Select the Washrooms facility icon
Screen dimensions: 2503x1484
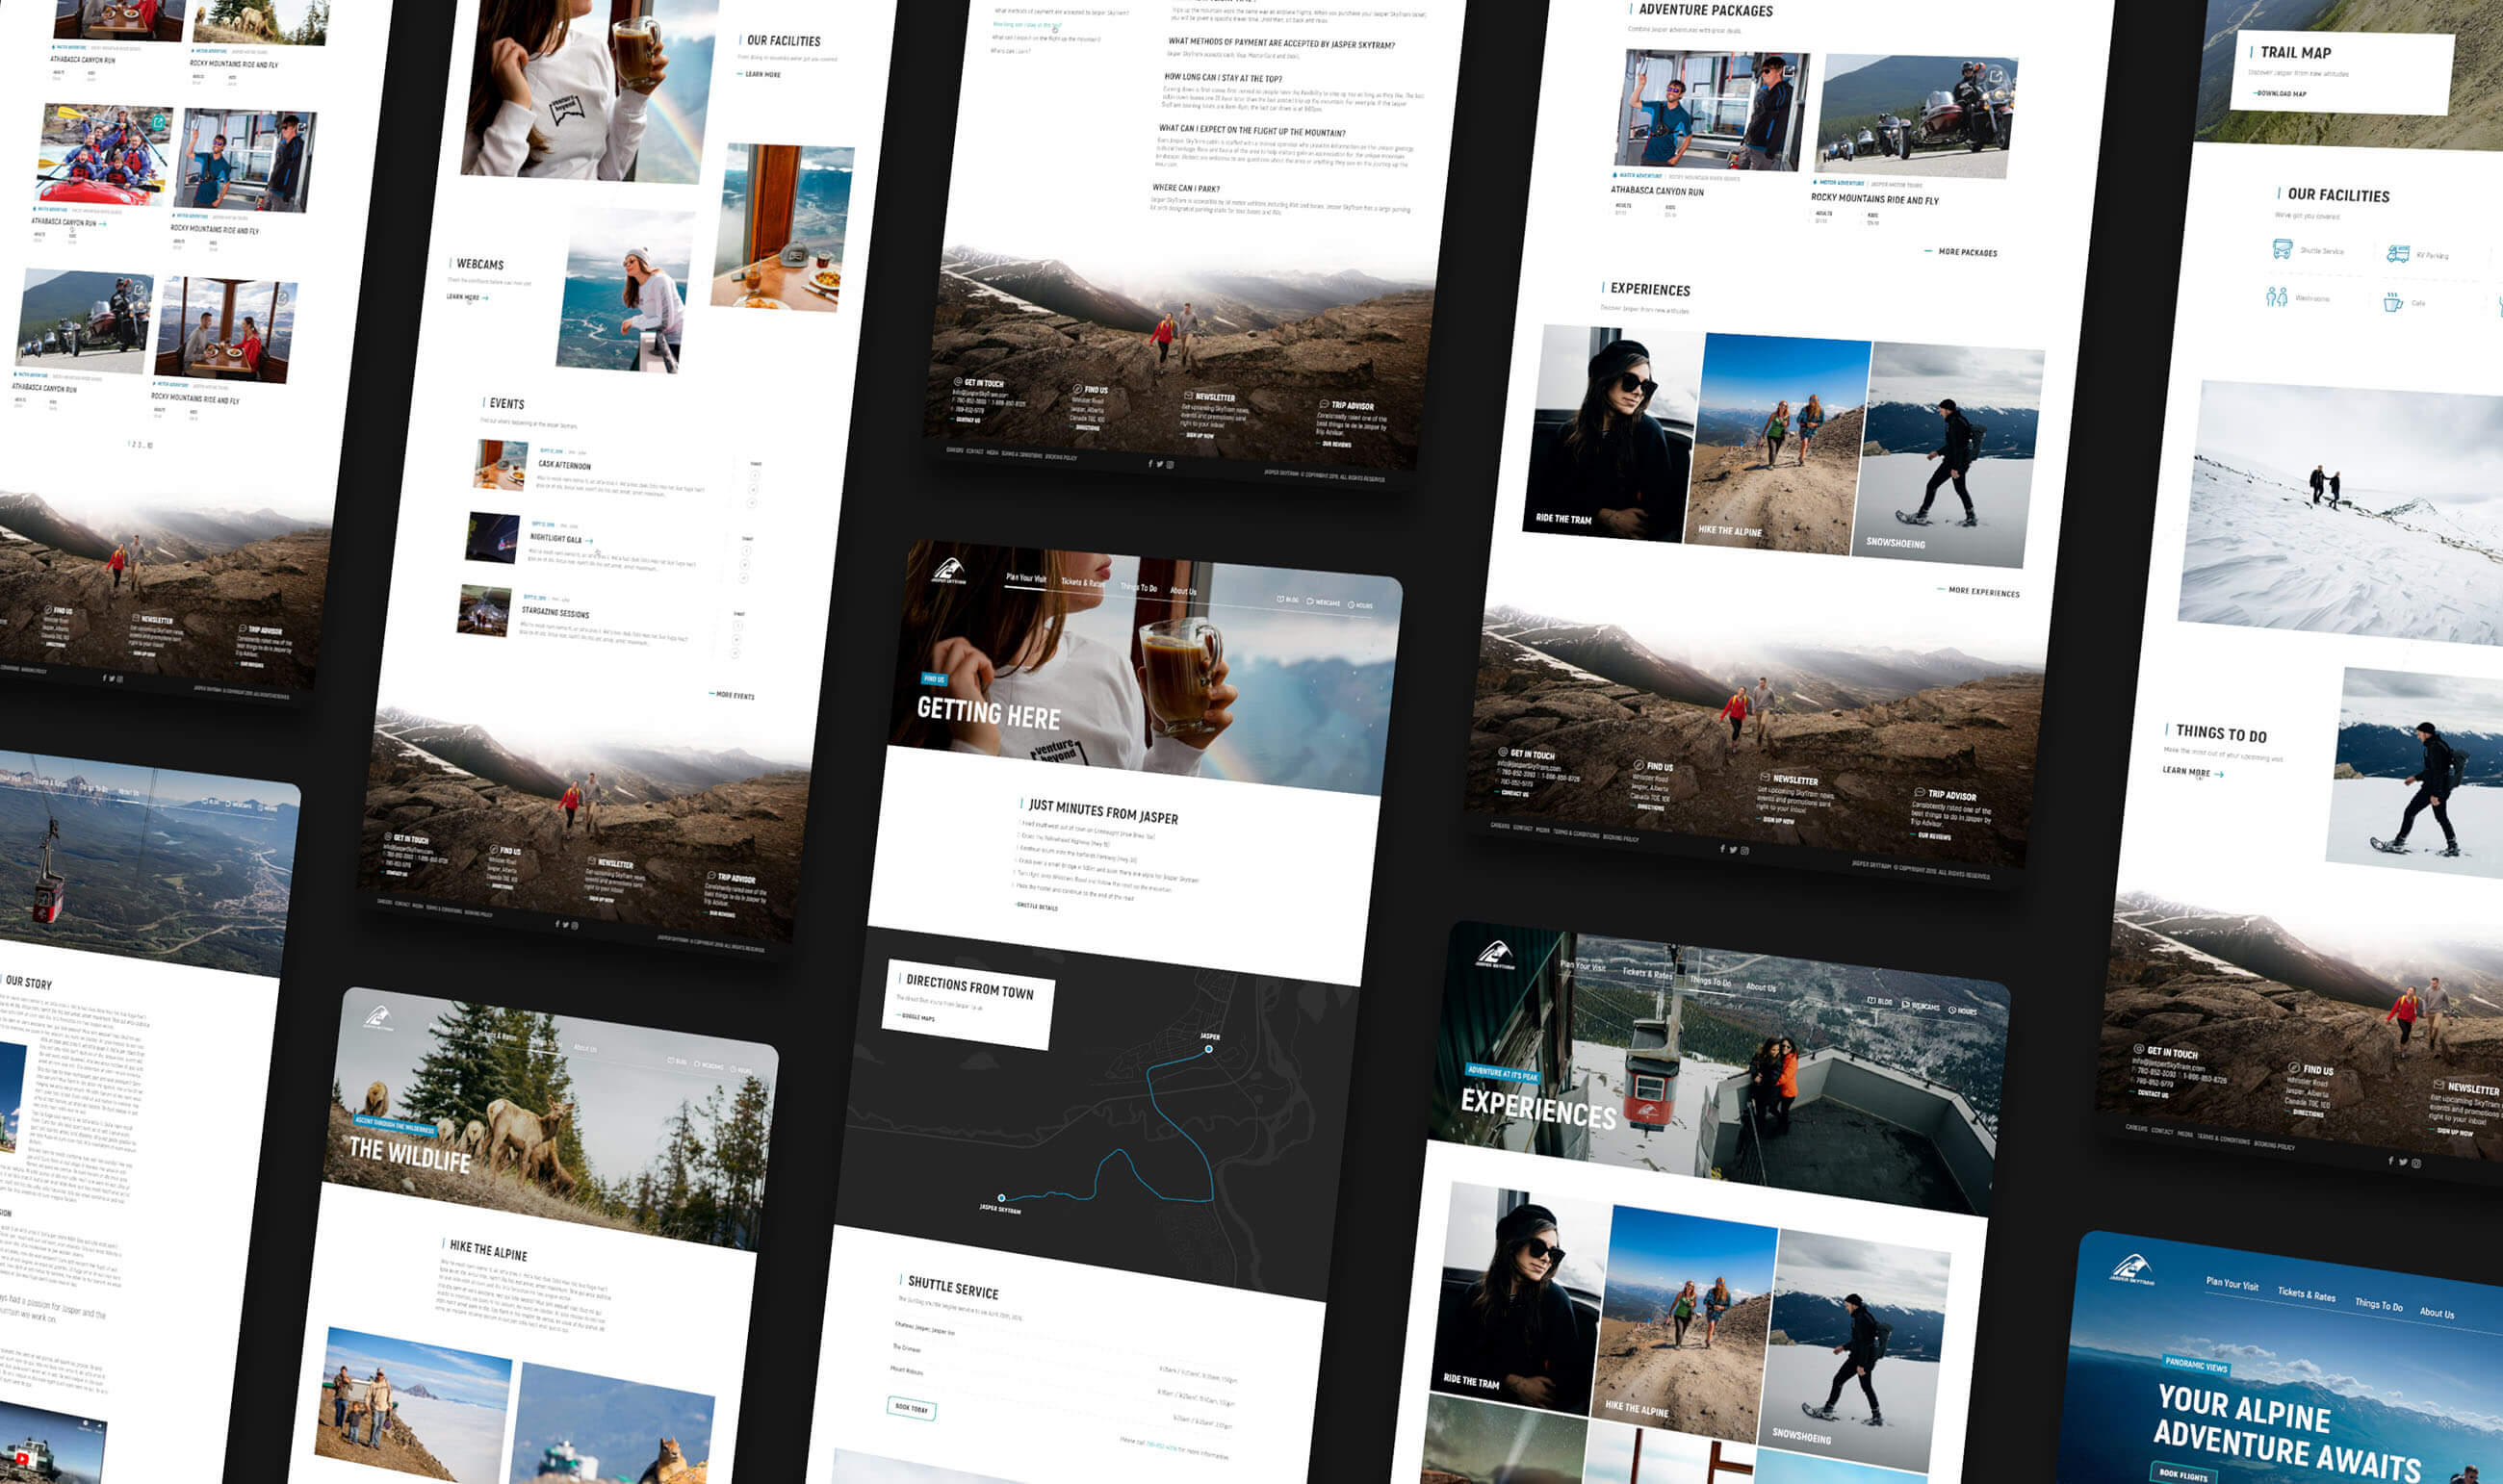point(2276,297)
